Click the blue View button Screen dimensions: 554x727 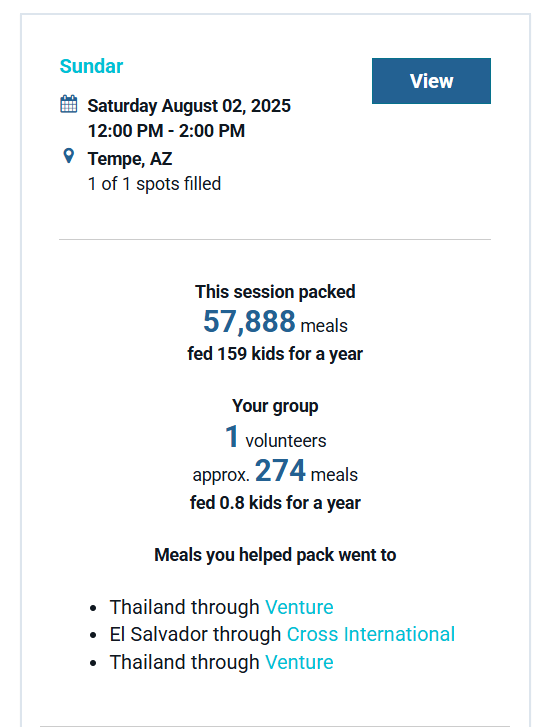click(431, 81)
